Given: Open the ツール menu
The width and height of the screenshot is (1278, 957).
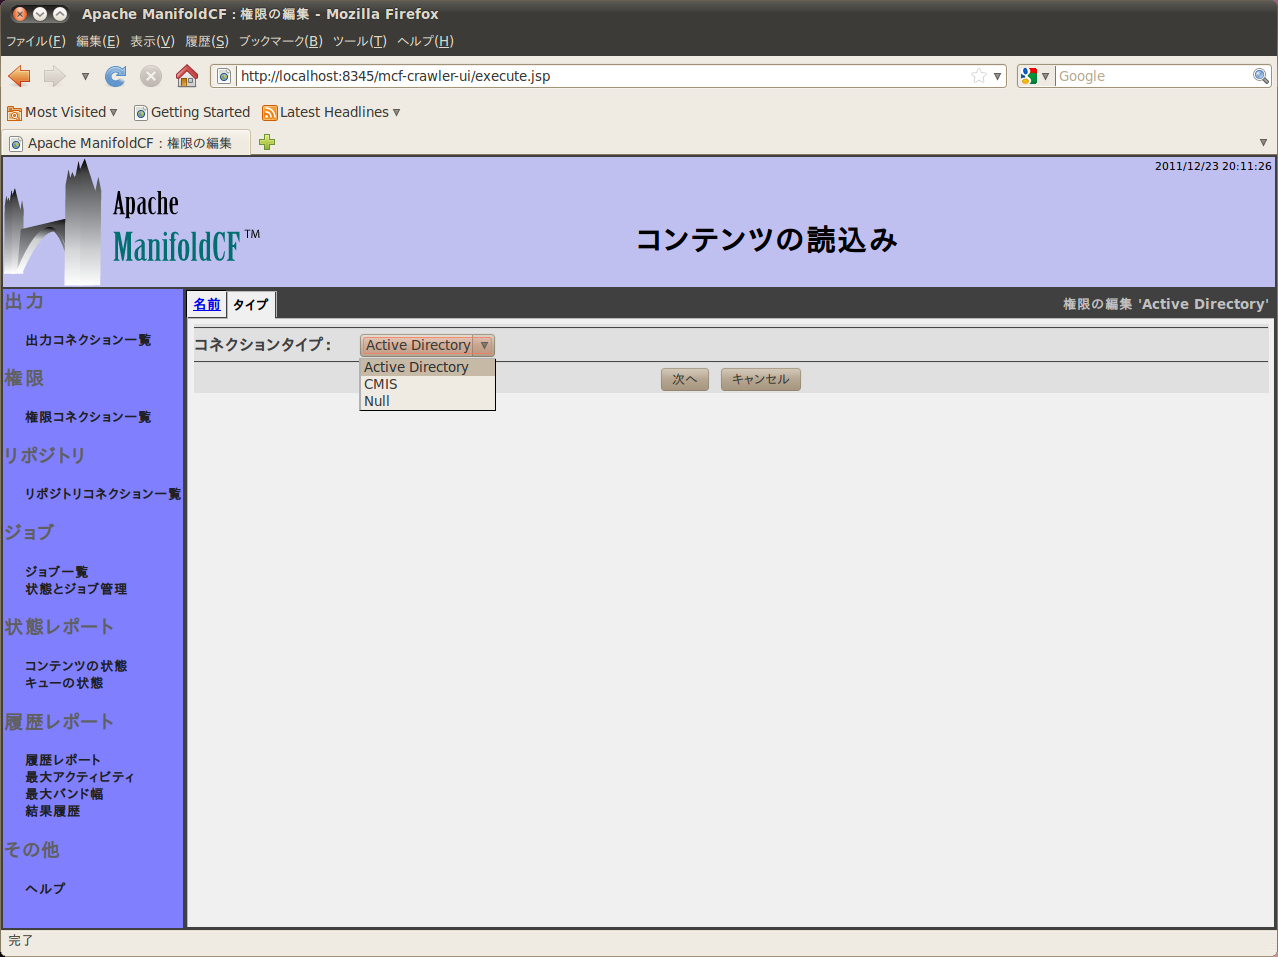Looking at the screenshot, I should point(359,41).
